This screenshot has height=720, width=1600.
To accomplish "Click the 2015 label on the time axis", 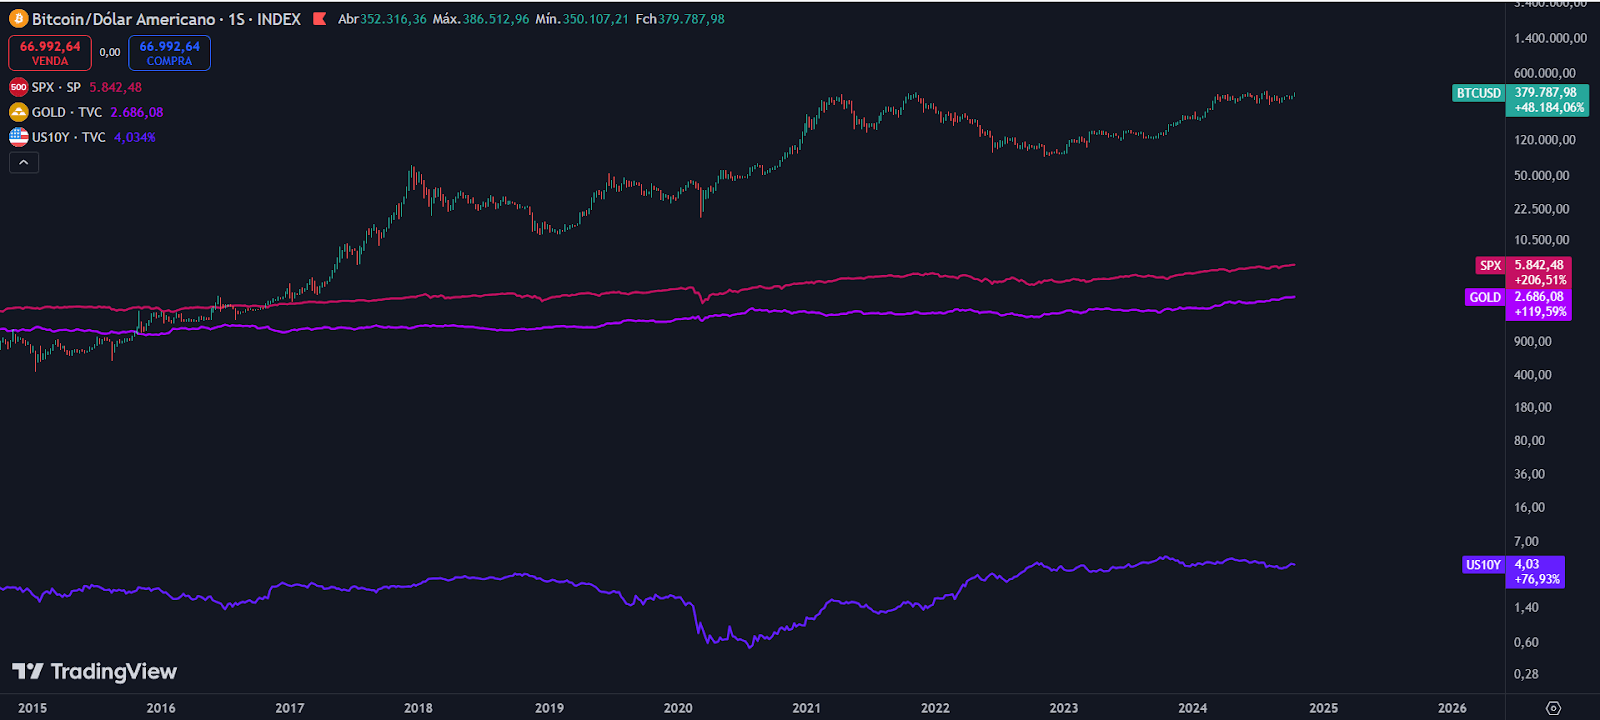I will point(32,708).
